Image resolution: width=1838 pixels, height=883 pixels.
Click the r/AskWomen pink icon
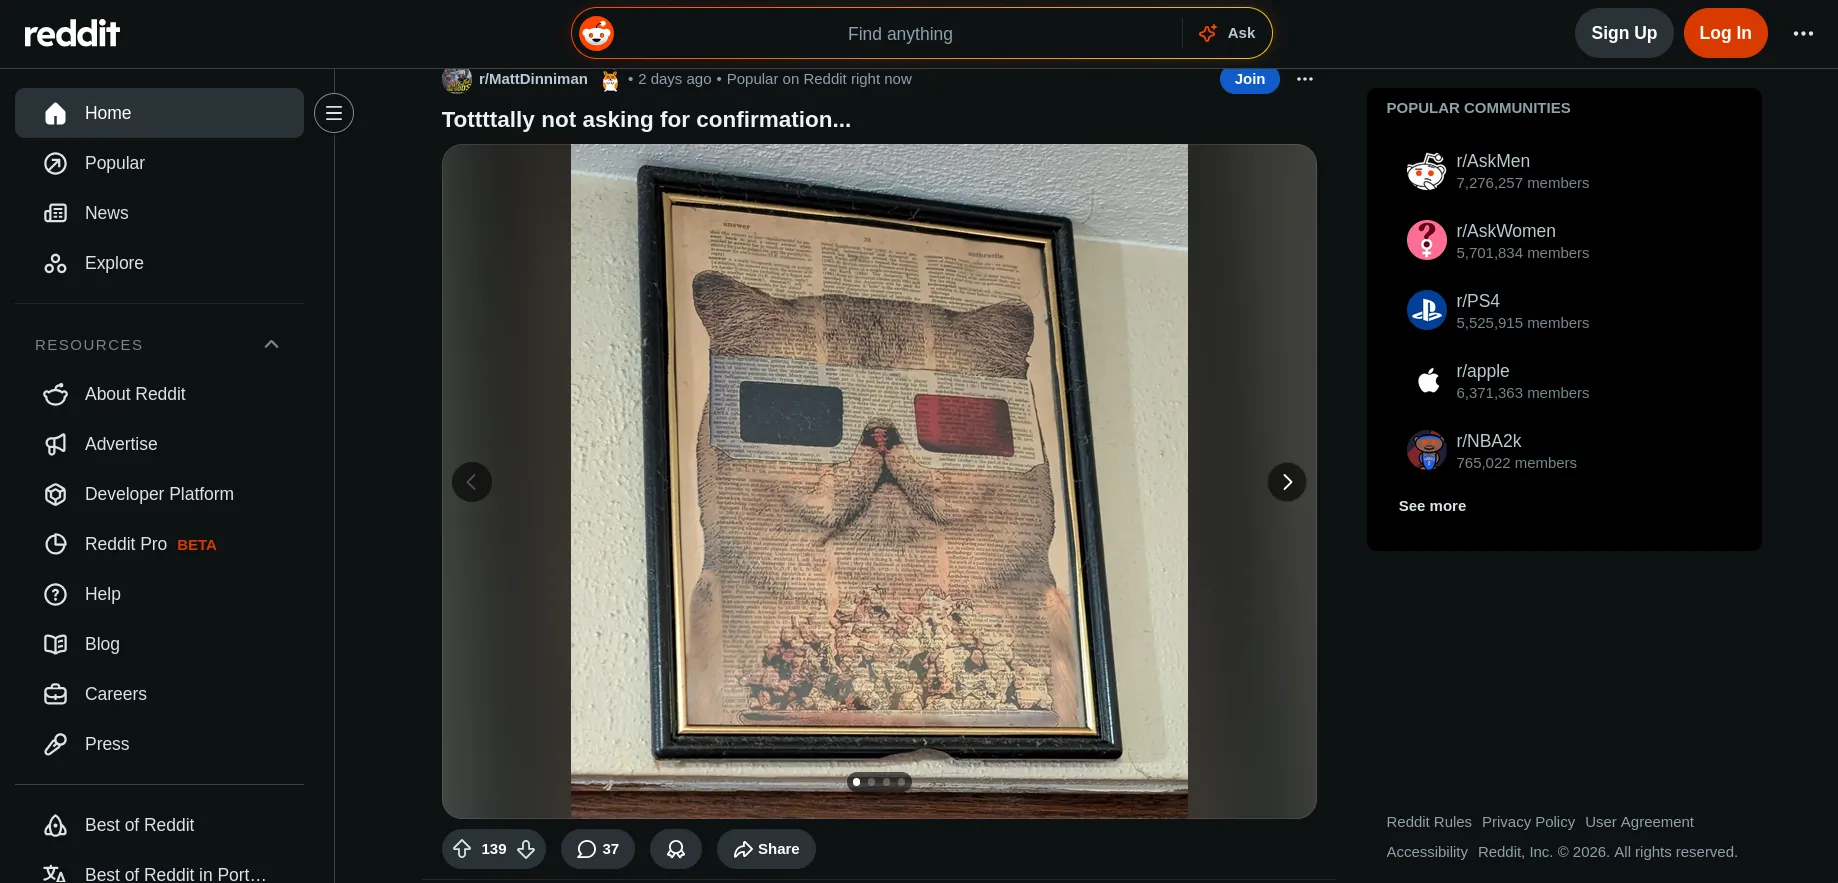[1427, 241]
